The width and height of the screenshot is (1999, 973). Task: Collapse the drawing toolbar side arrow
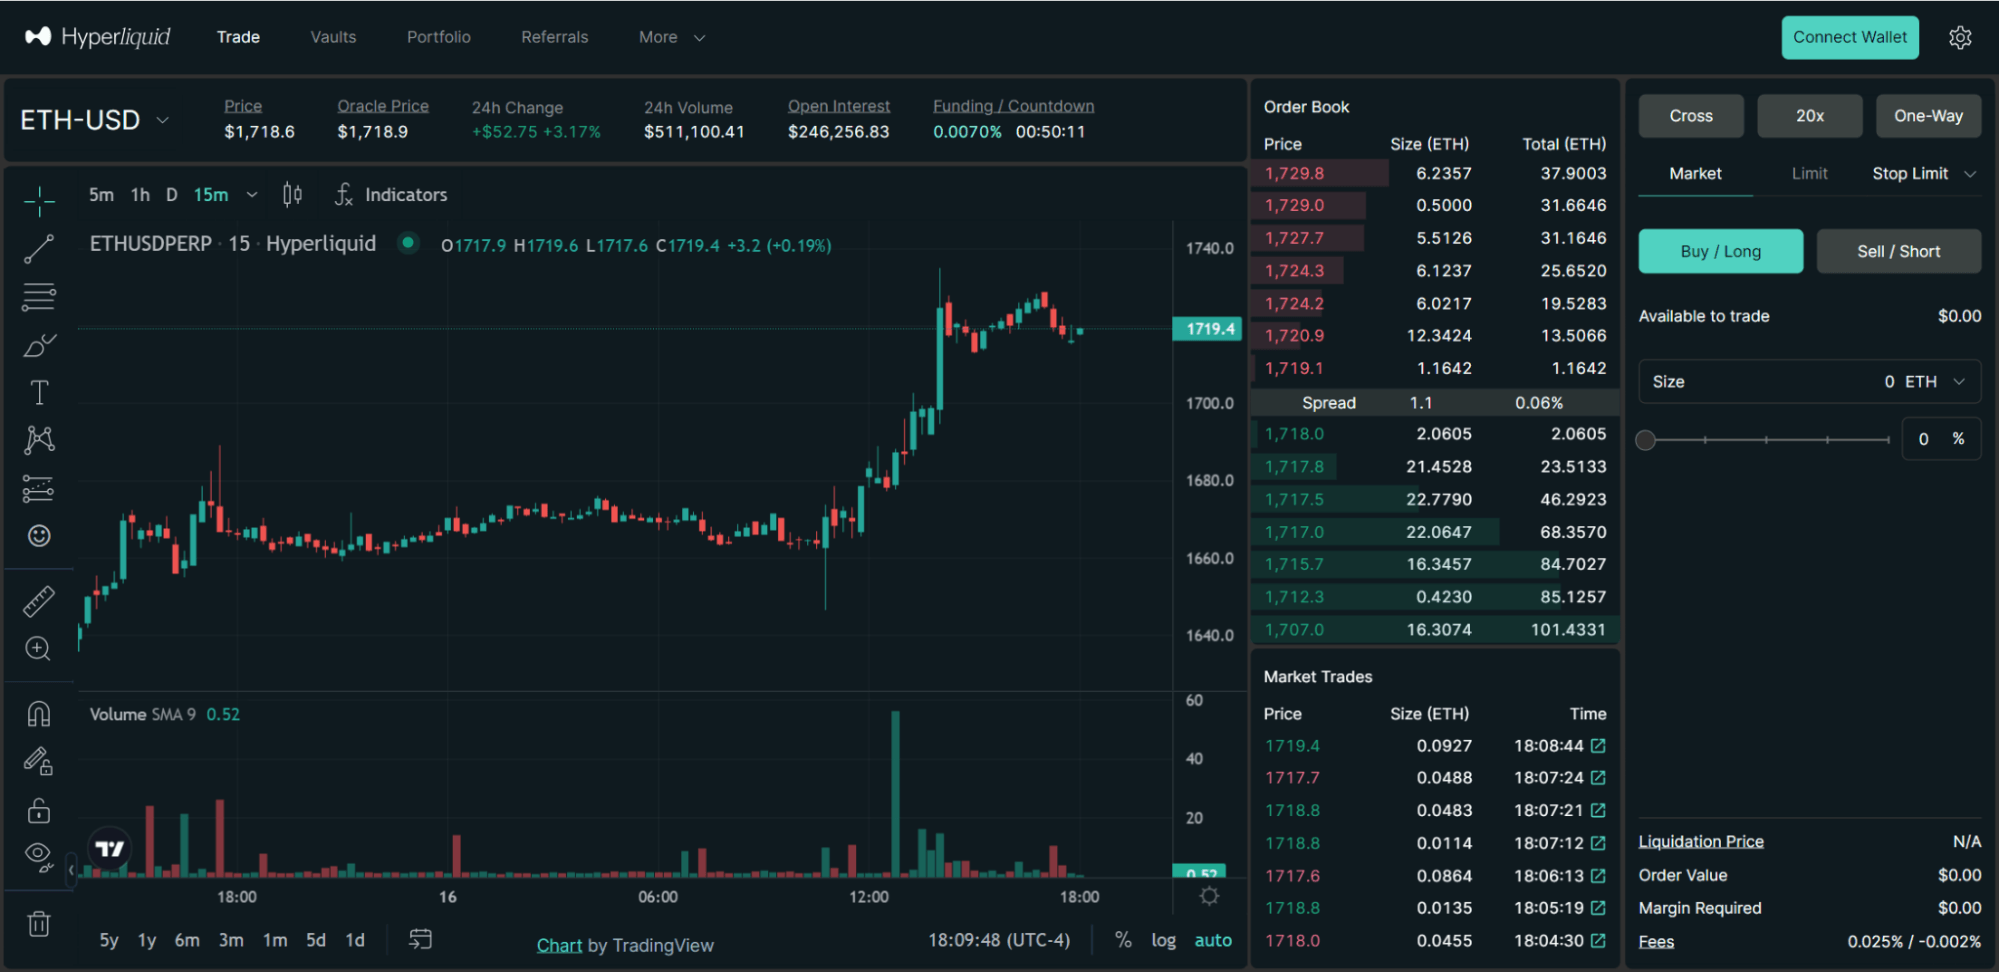pos(70,869)
